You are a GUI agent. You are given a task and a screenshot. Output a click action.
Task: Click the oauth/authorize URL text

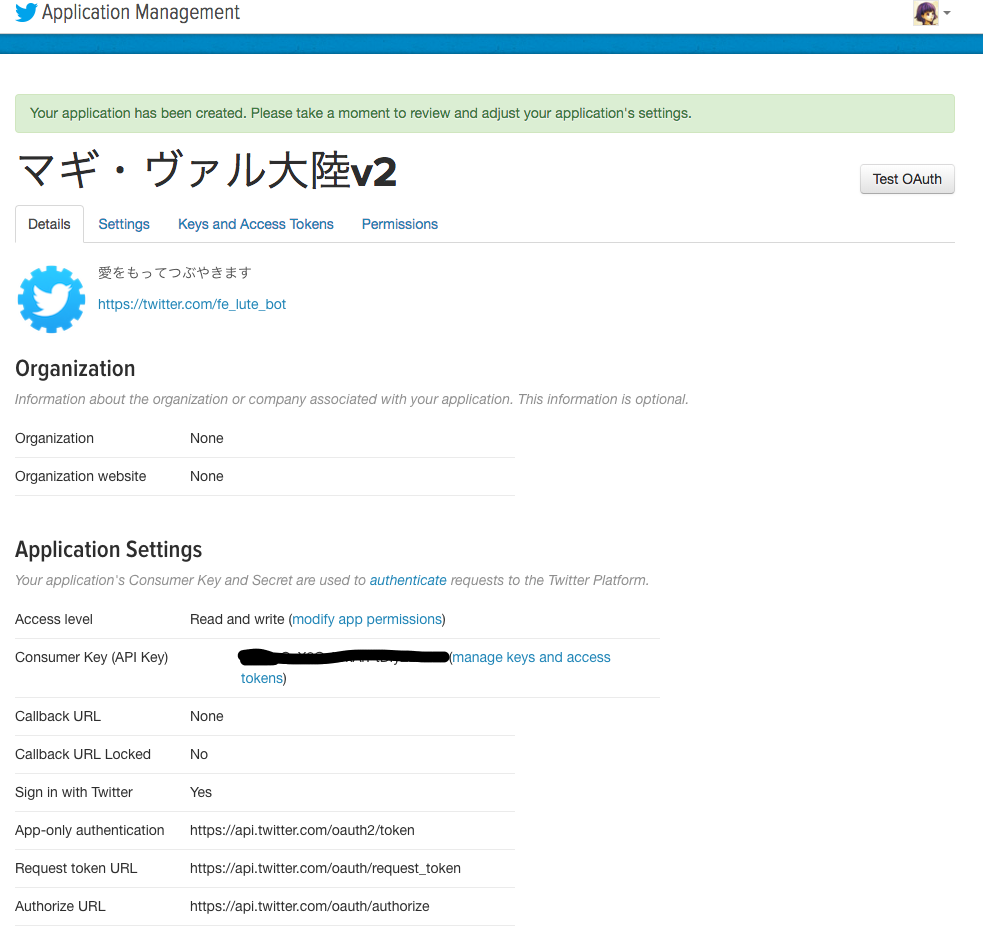[310, 906]
